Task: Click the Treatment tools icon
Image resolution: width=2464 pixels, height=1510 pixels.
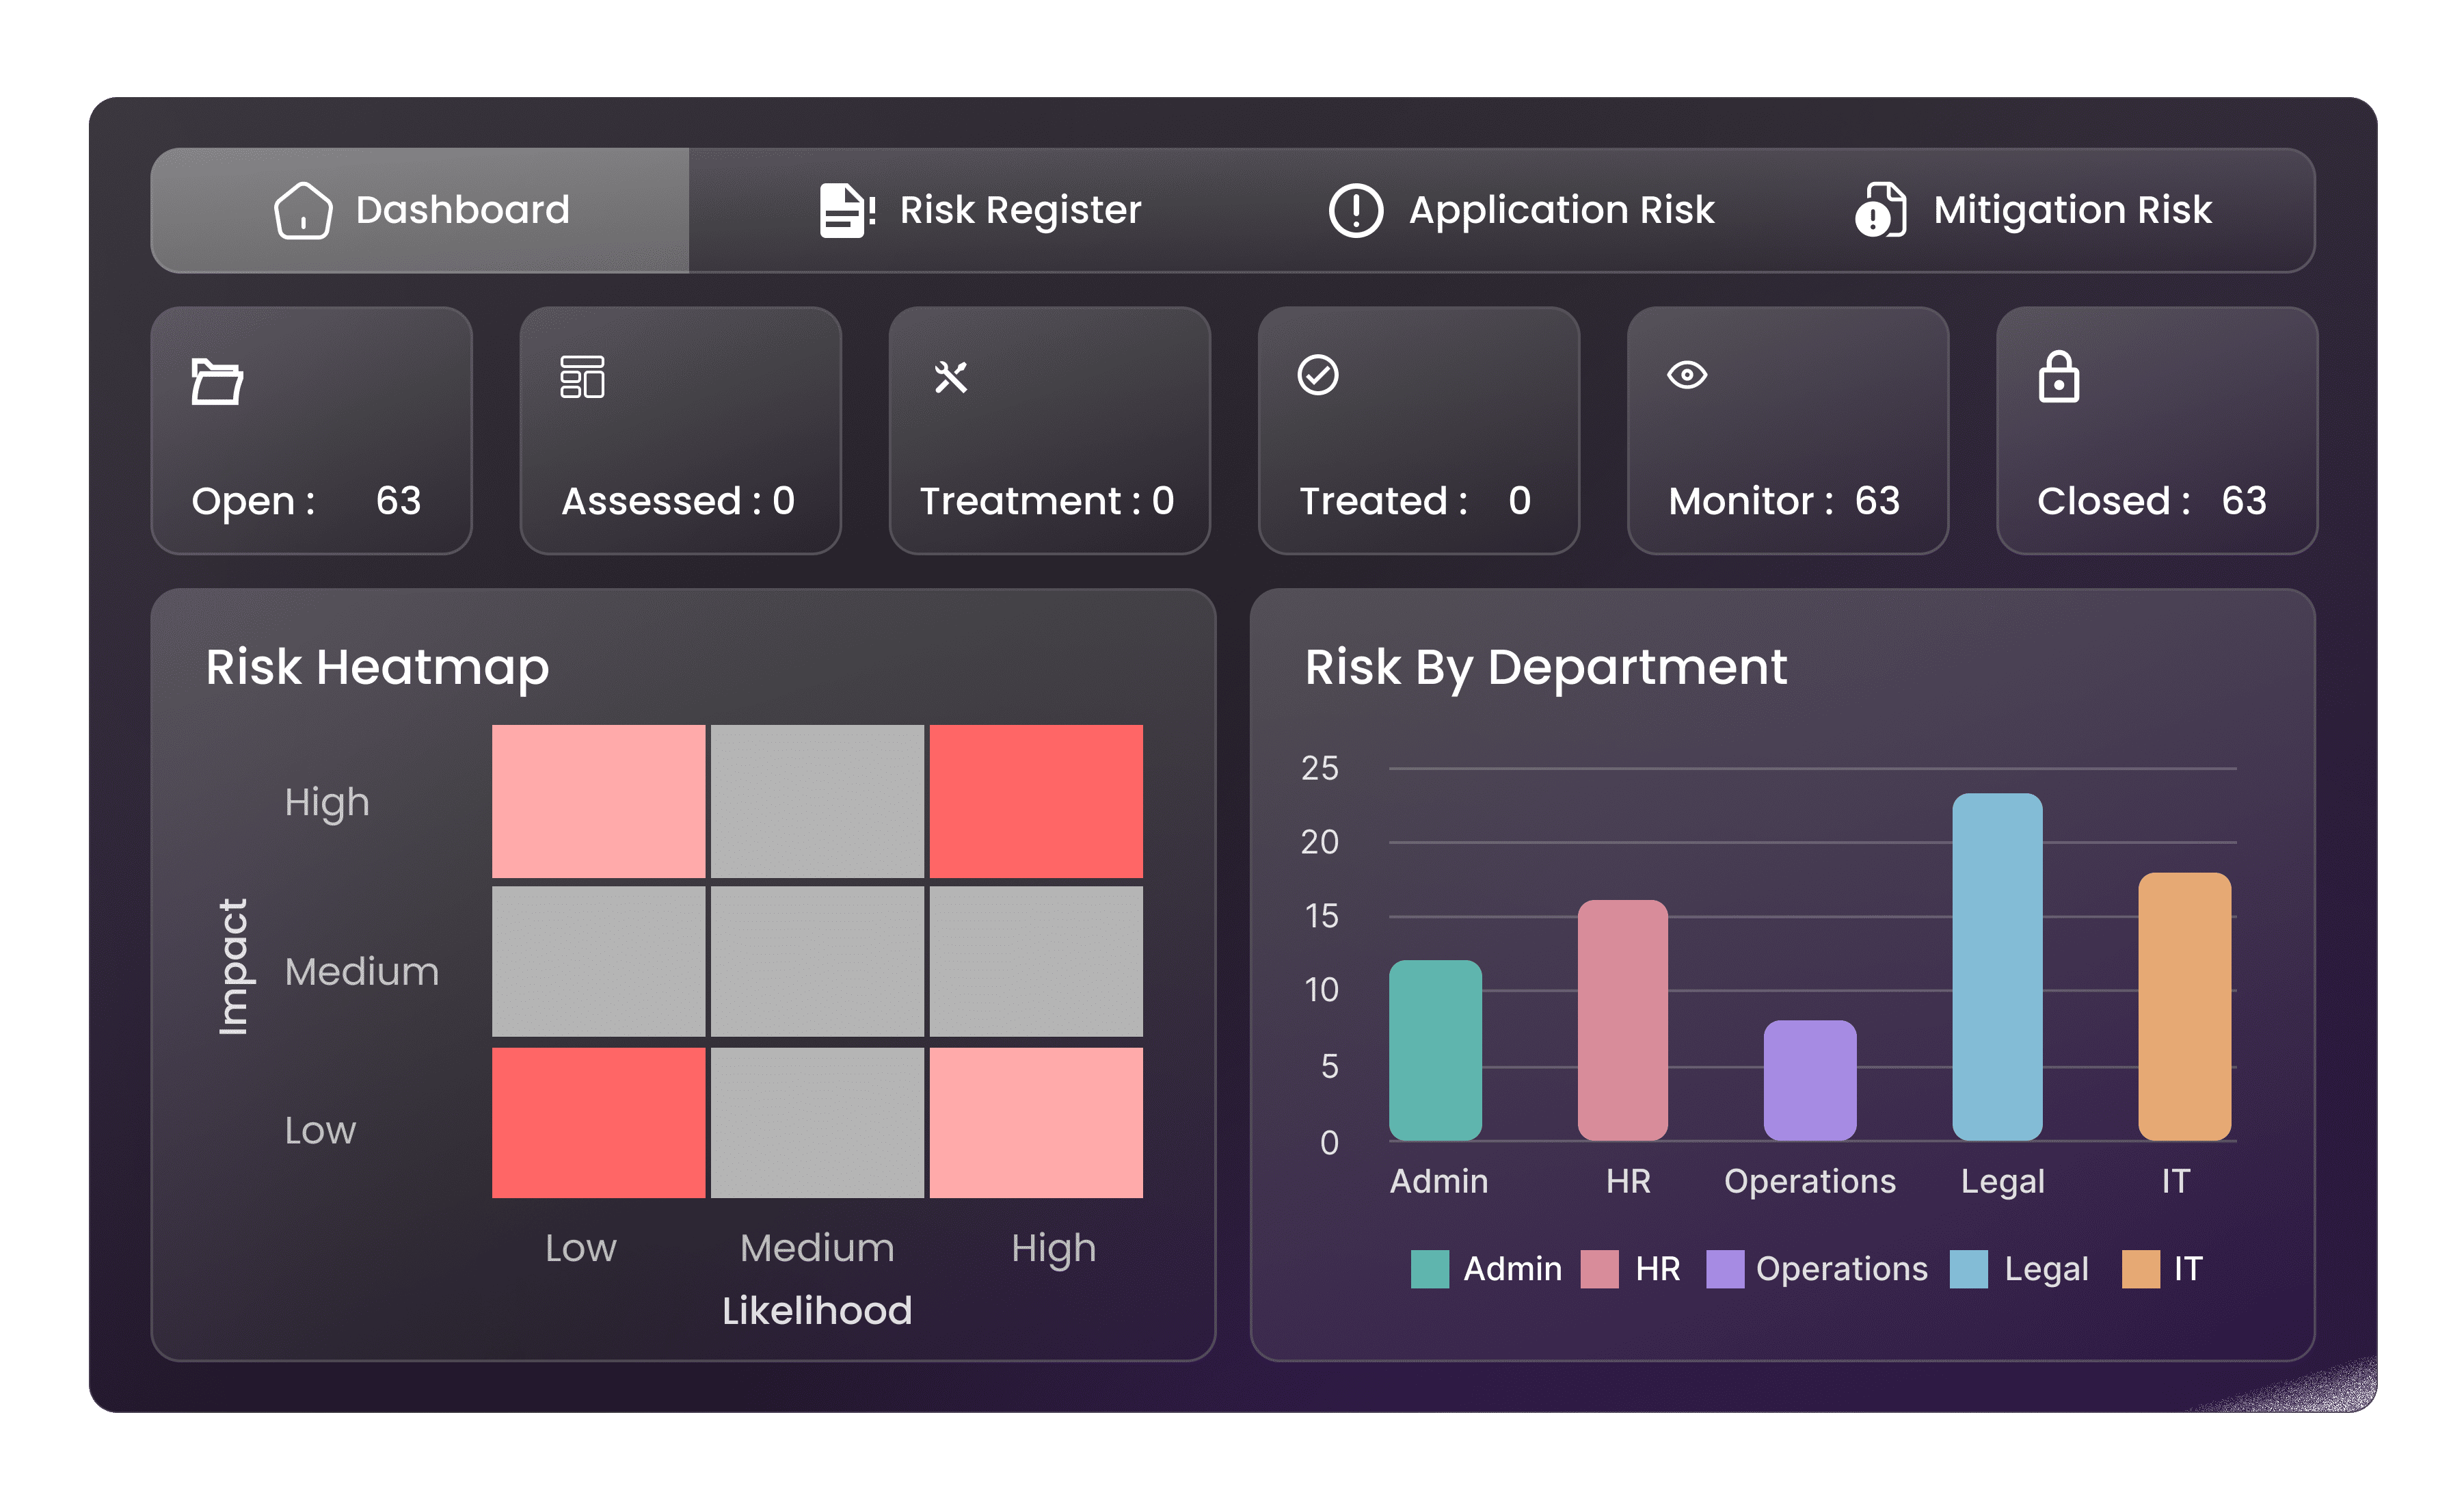Action: click(x=950, y=377)
